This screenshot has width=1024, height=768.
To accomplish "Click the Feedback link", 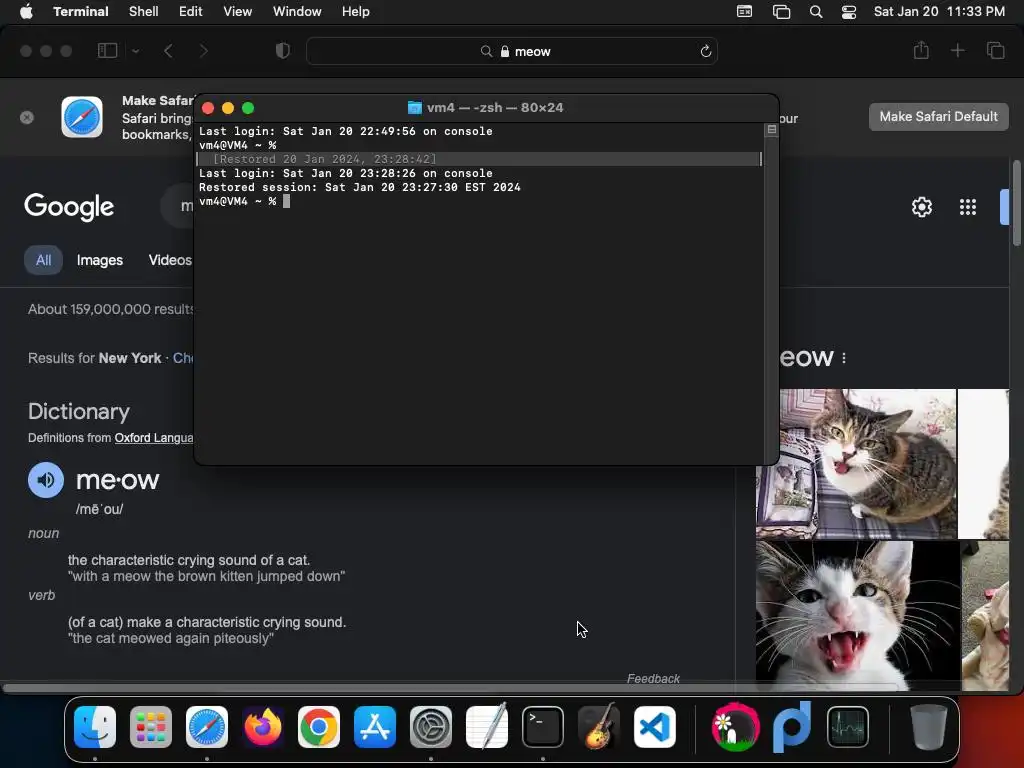I will 653,679.
